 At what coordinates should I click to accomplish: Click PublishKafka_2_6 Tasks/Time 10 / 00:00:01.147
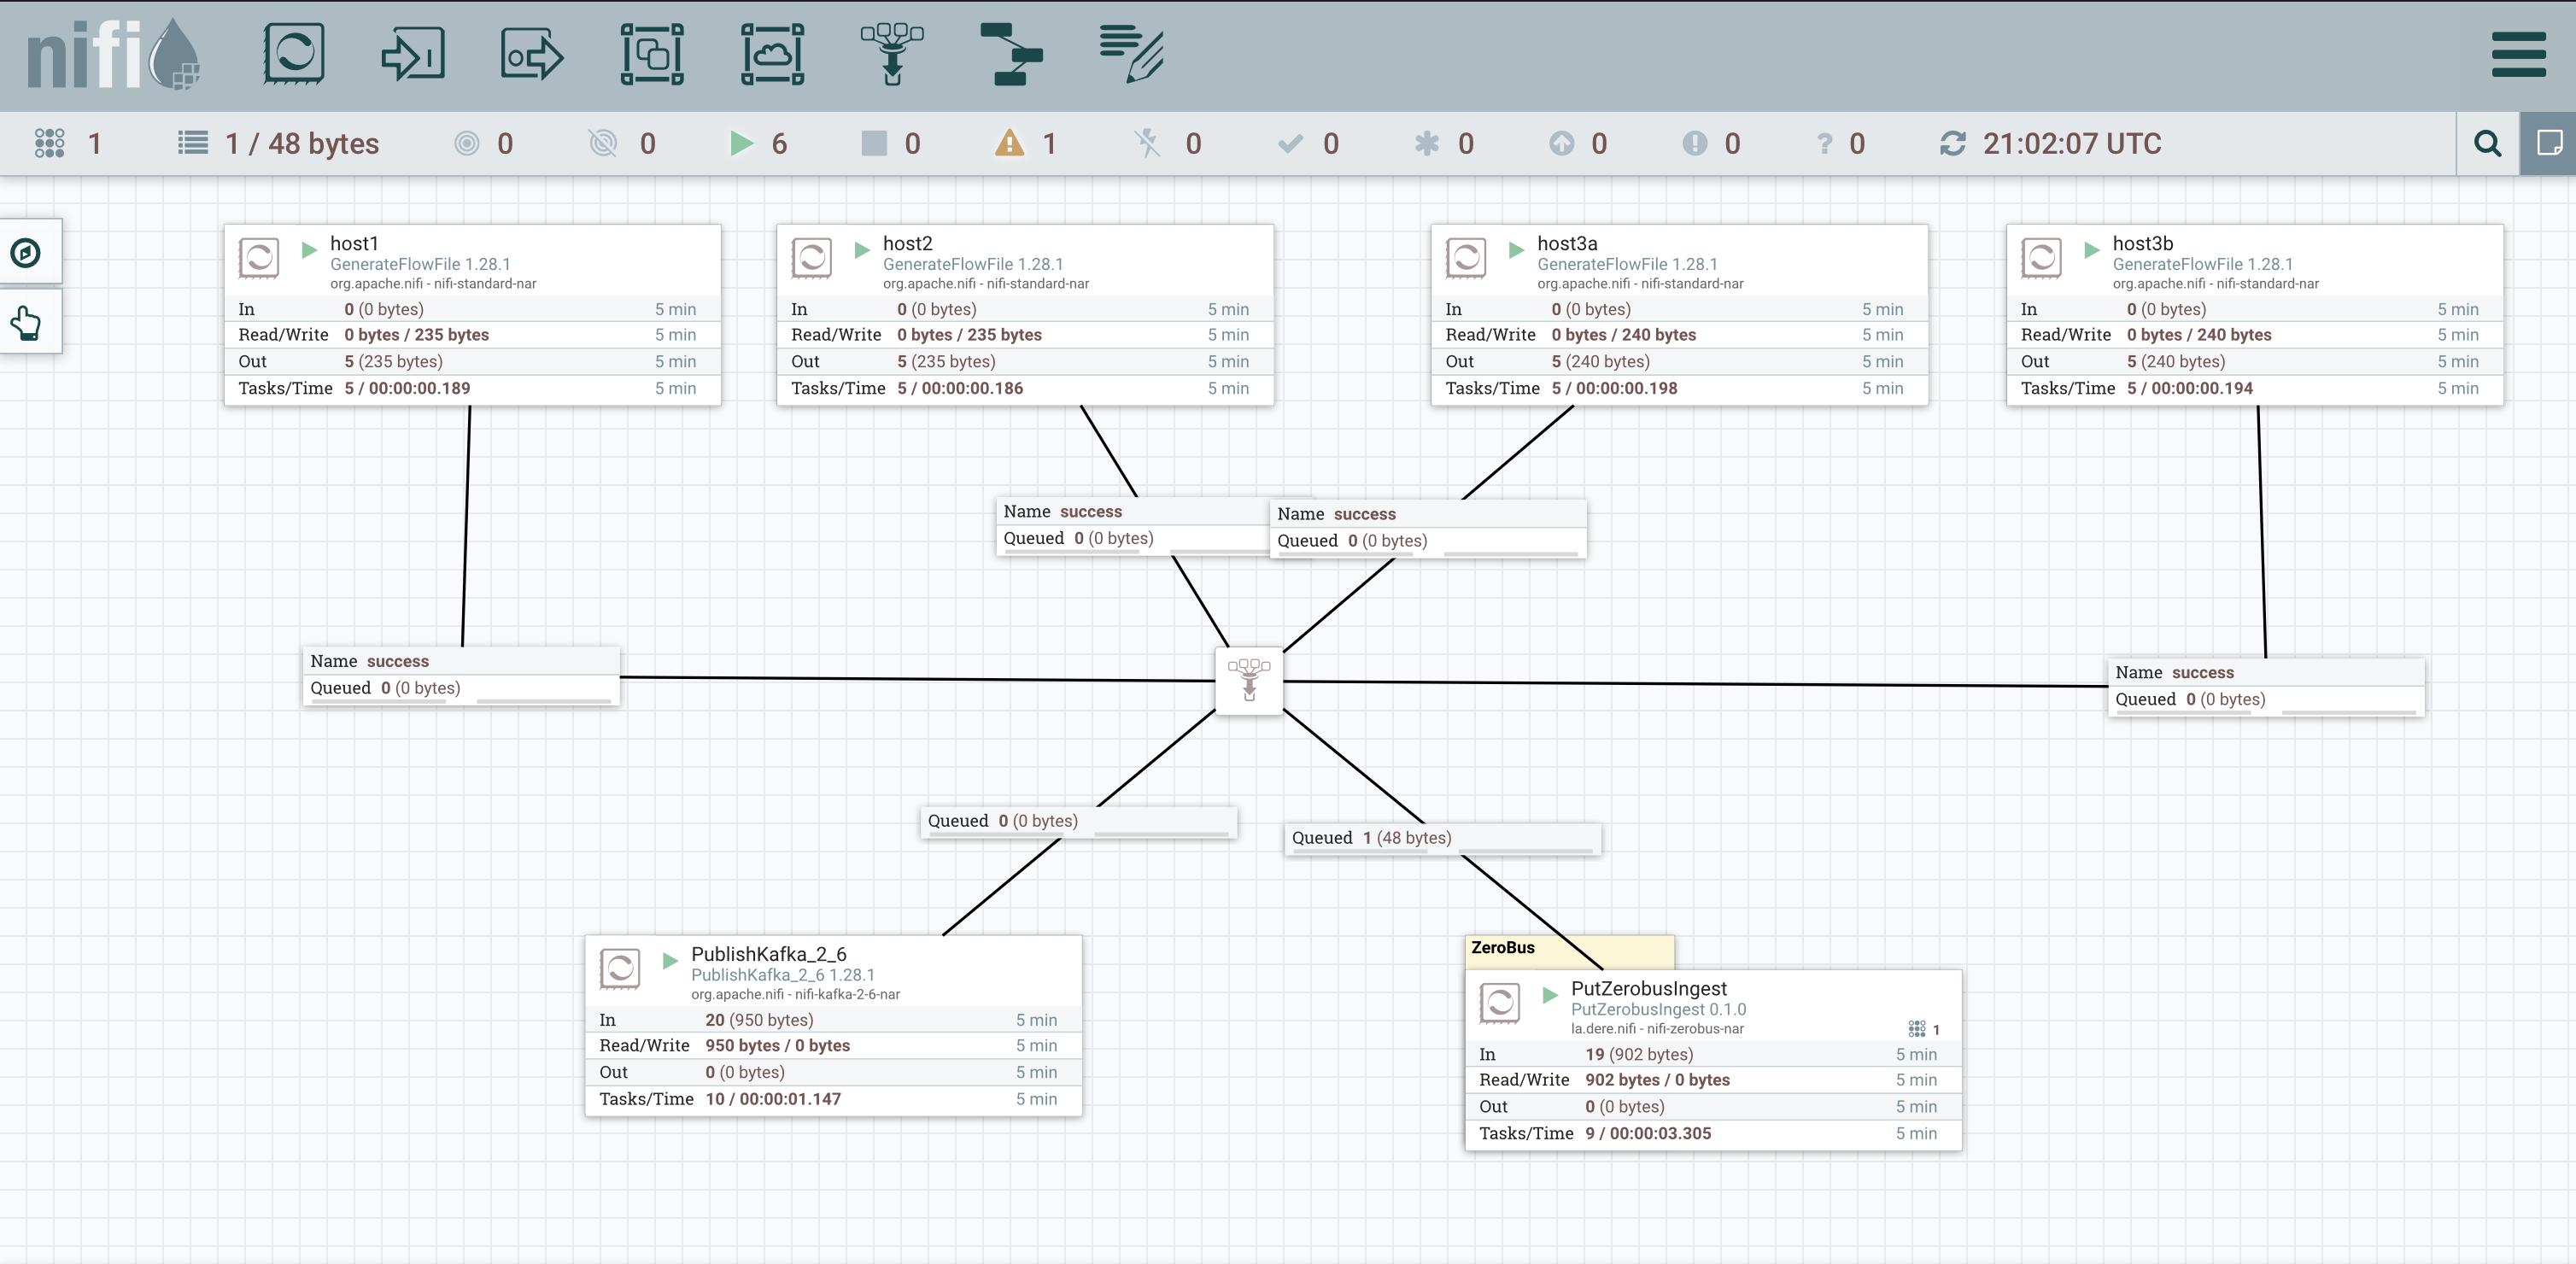[x=773, y=1099]
